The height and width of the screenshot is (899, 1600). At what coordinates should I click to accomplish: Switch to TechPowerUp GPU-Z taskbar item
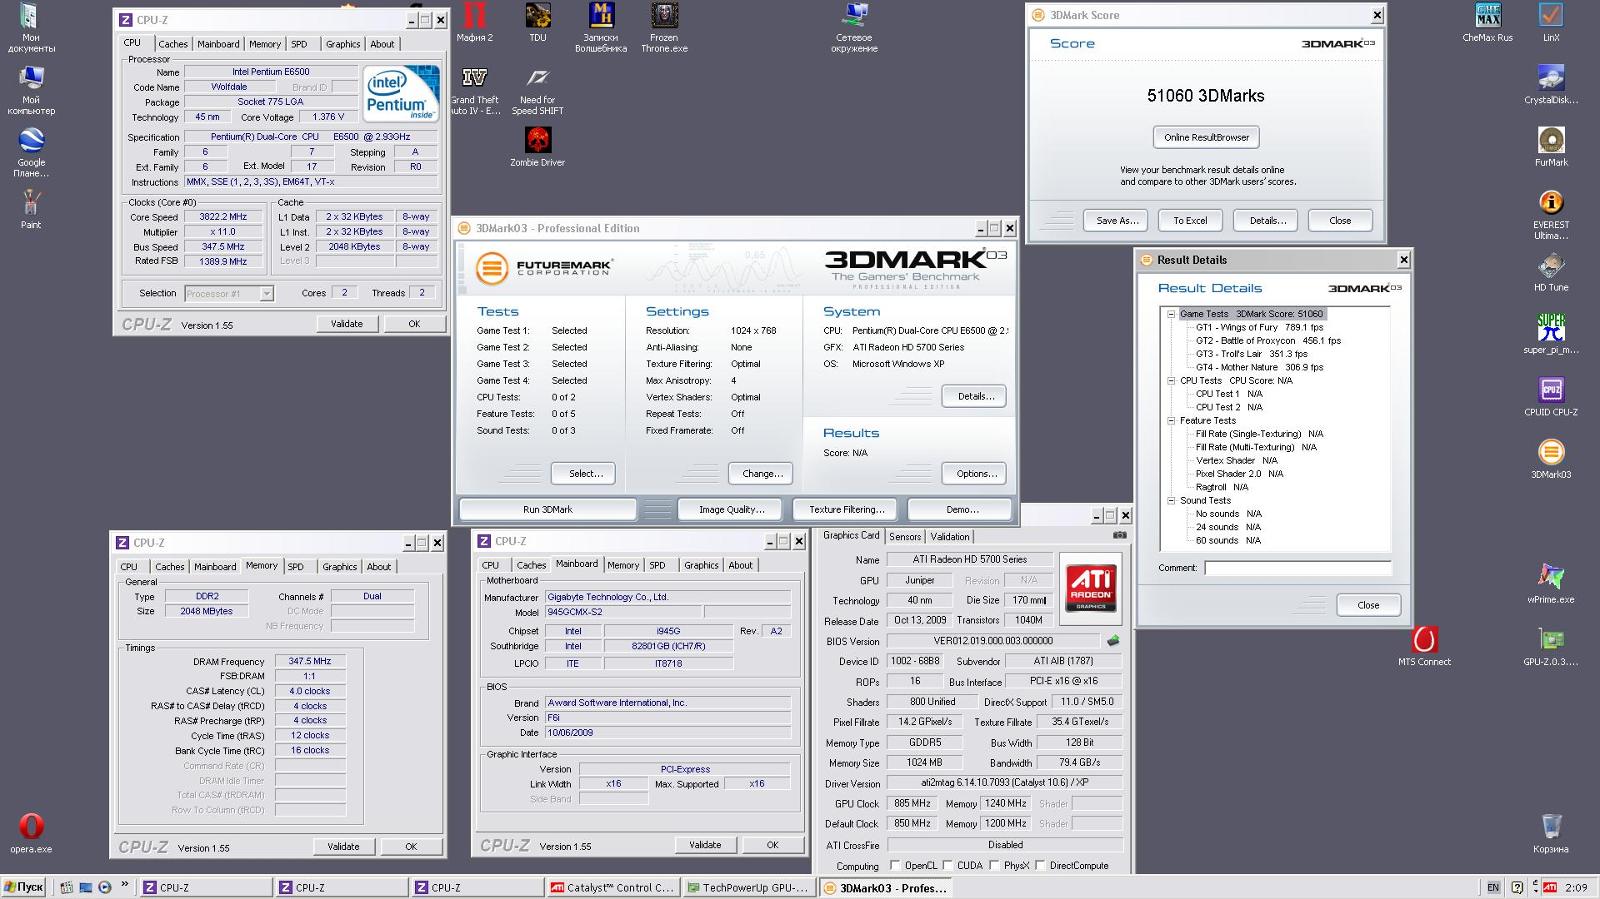tap(749, 887)
